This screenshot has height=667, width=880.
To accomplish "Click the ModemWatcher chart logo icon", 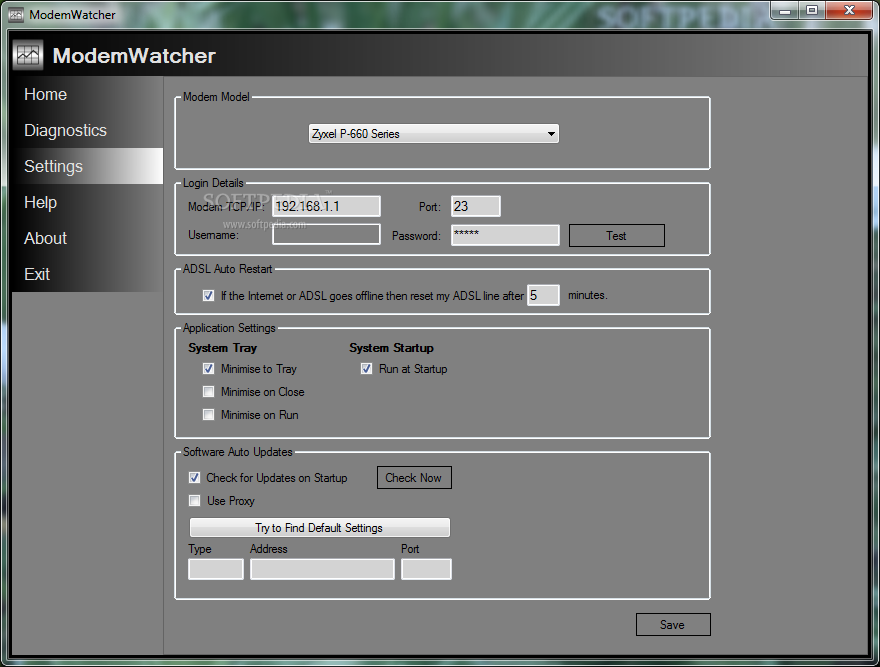I will click(x=28, y=56).
